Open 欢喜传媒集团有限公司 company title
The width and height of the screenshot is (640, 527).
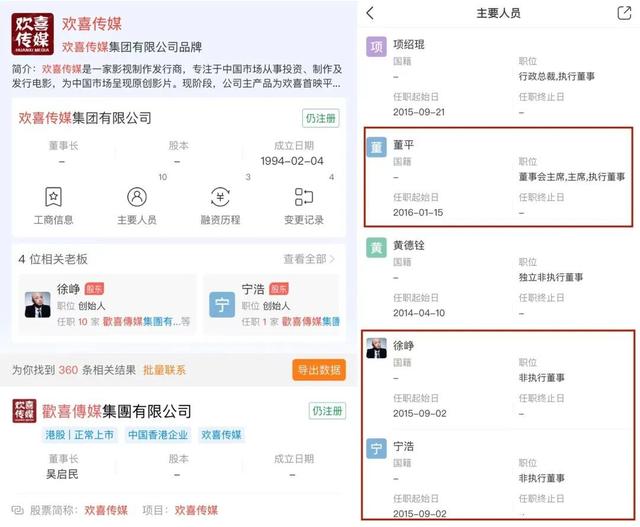coord(85,118)
